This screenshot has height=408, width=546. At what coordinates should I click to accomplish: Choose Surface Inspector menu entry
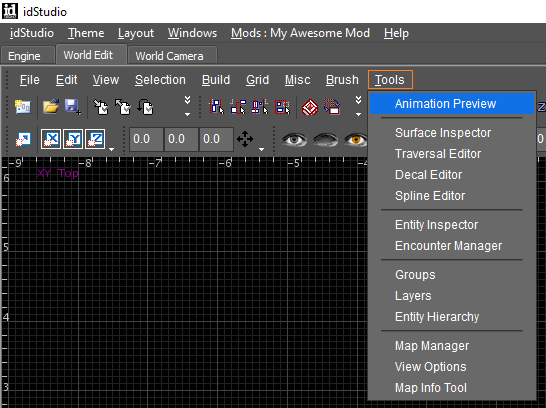[x=452, y=133]
